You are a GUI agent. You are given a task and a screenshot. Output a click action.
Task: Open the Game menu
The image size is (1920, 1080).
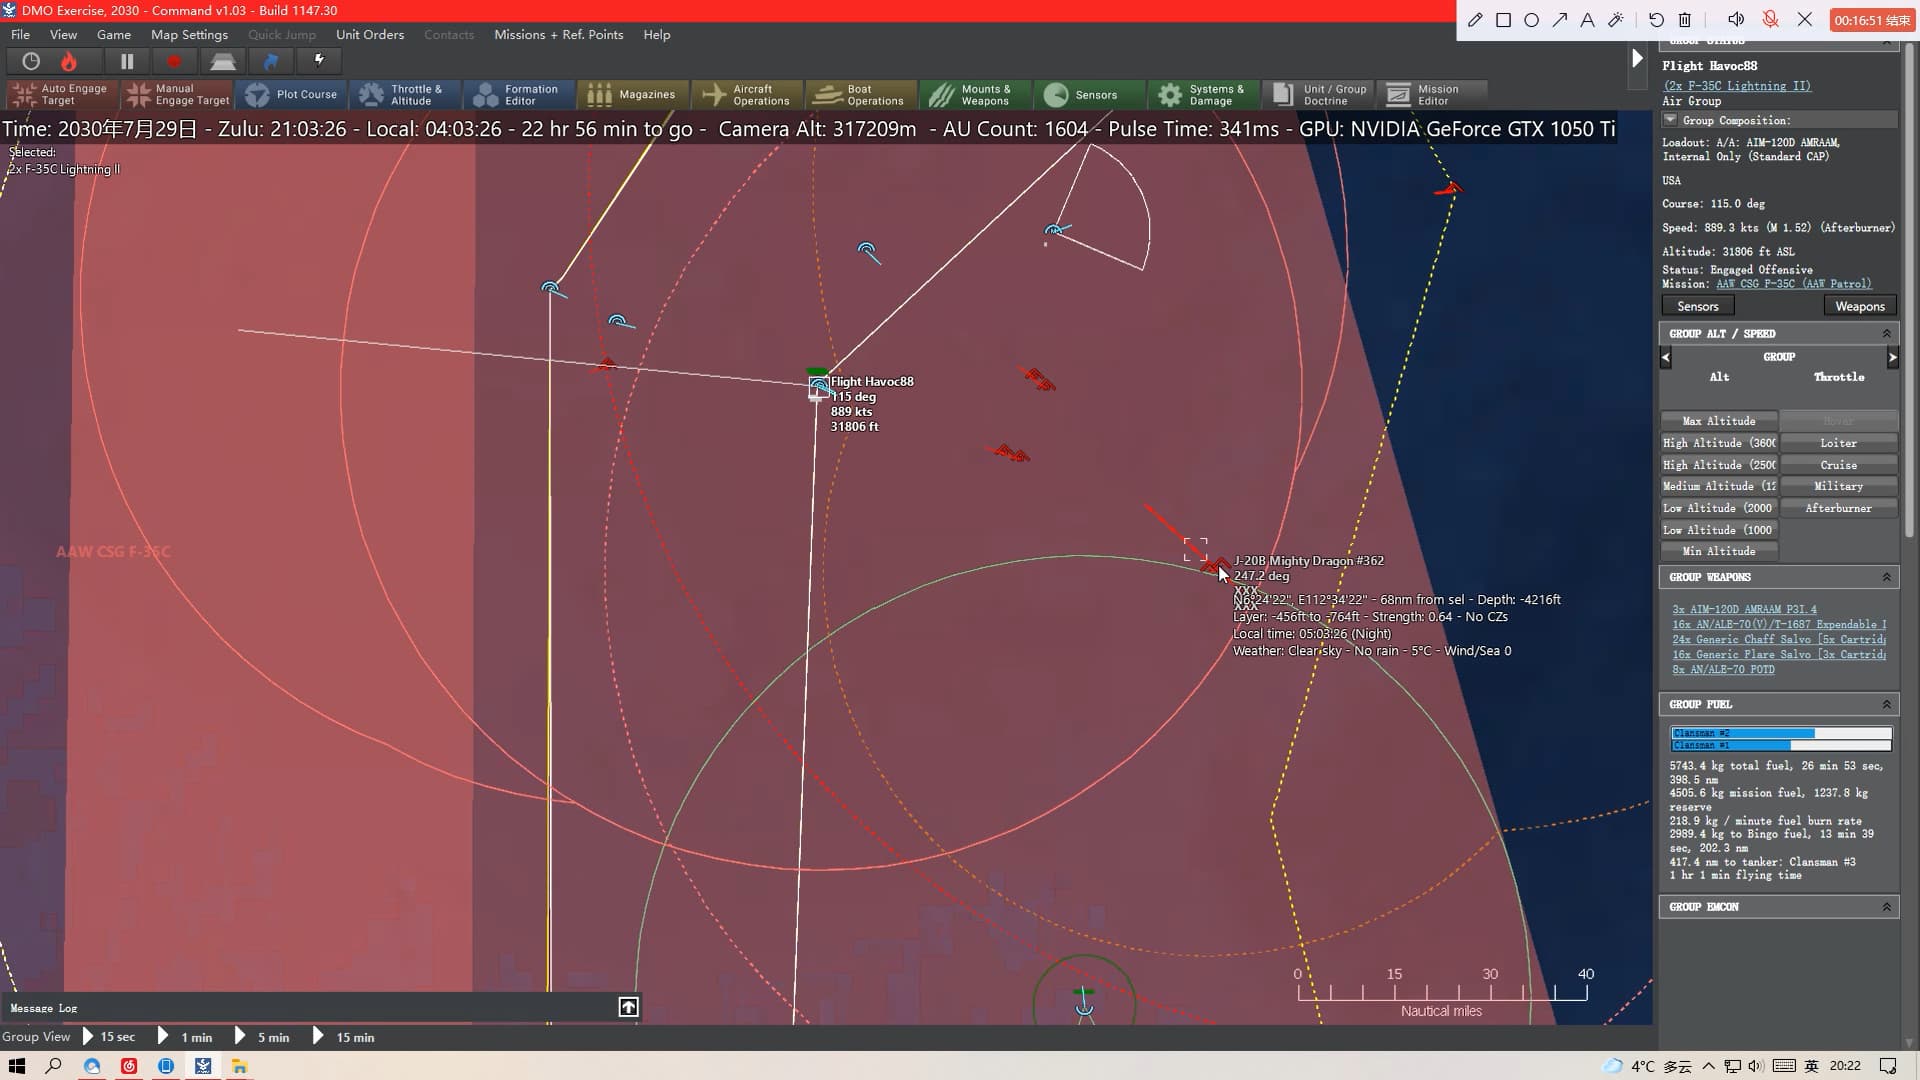pos(114,34)
